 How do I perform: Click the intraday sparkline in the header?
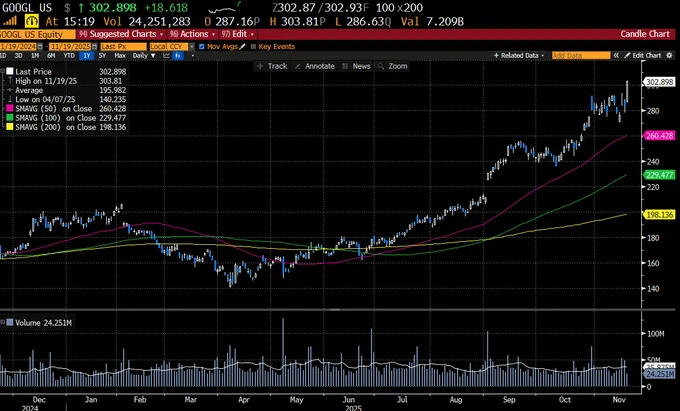point(224,8)
